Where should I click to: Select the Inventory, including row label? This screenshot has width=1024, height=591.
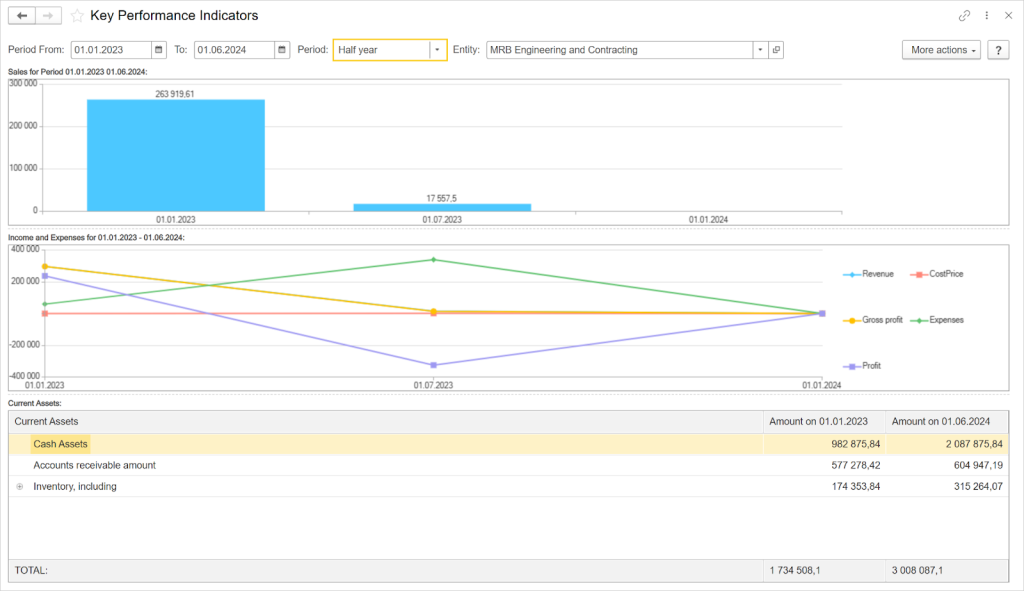coord(75,487)
